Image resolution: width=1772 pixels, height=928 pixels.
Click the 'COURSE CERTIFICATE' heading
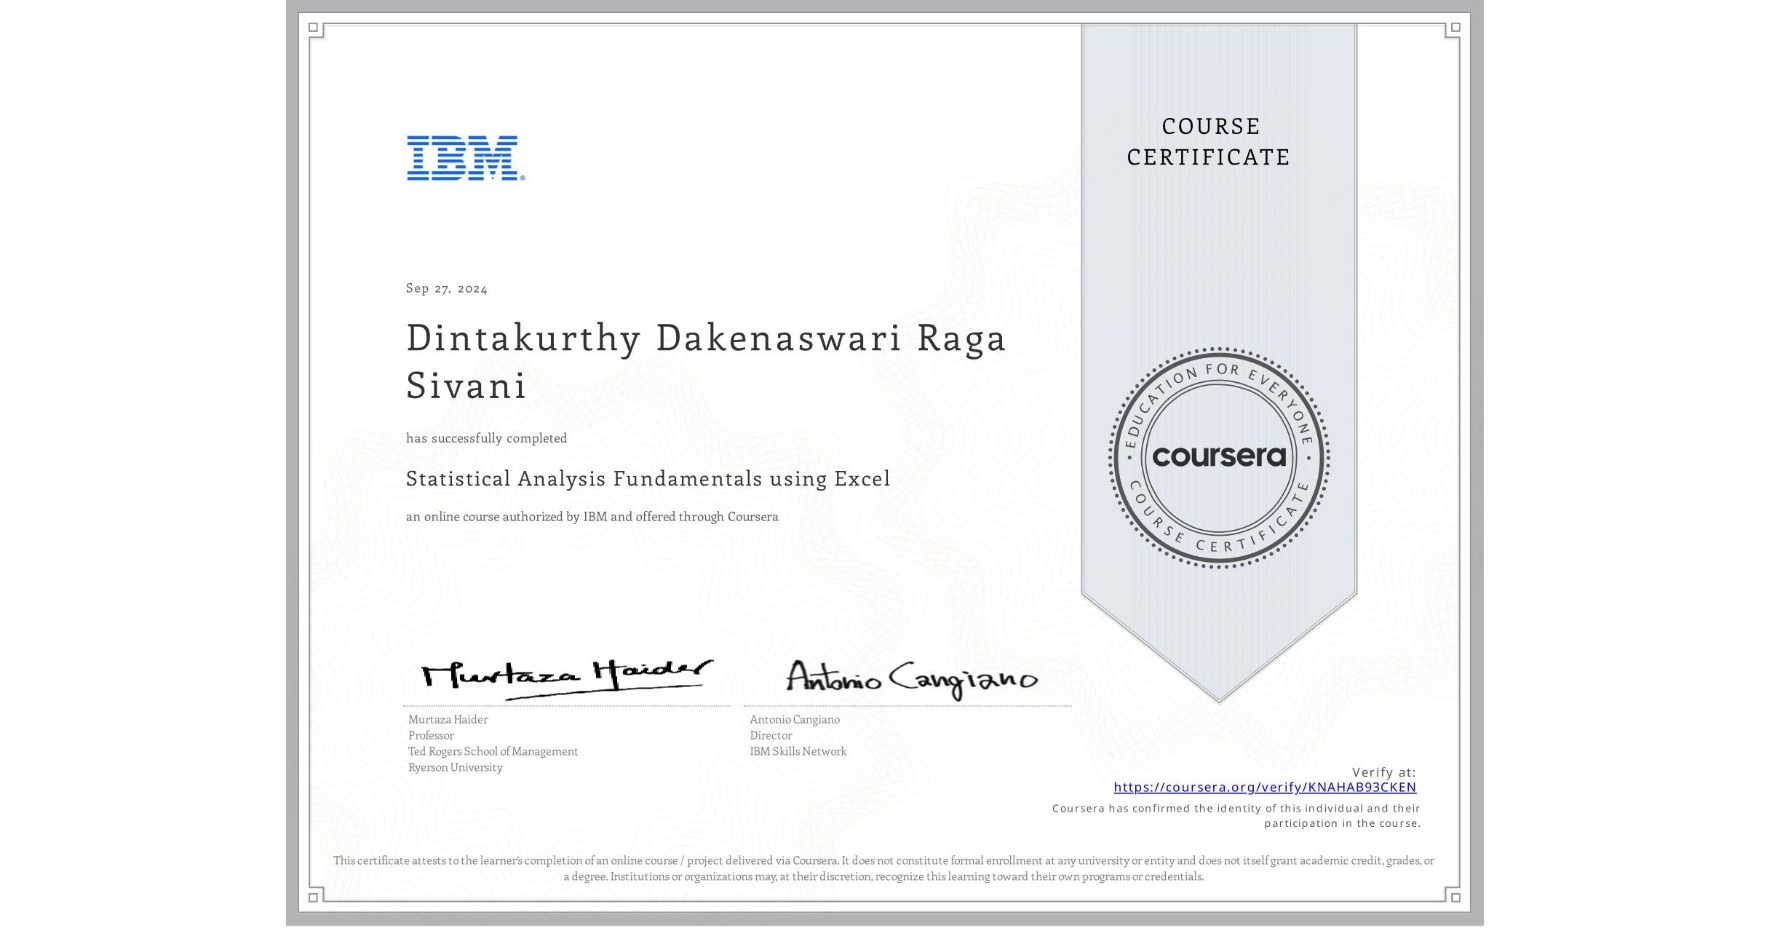click(x=1209, y=142)
